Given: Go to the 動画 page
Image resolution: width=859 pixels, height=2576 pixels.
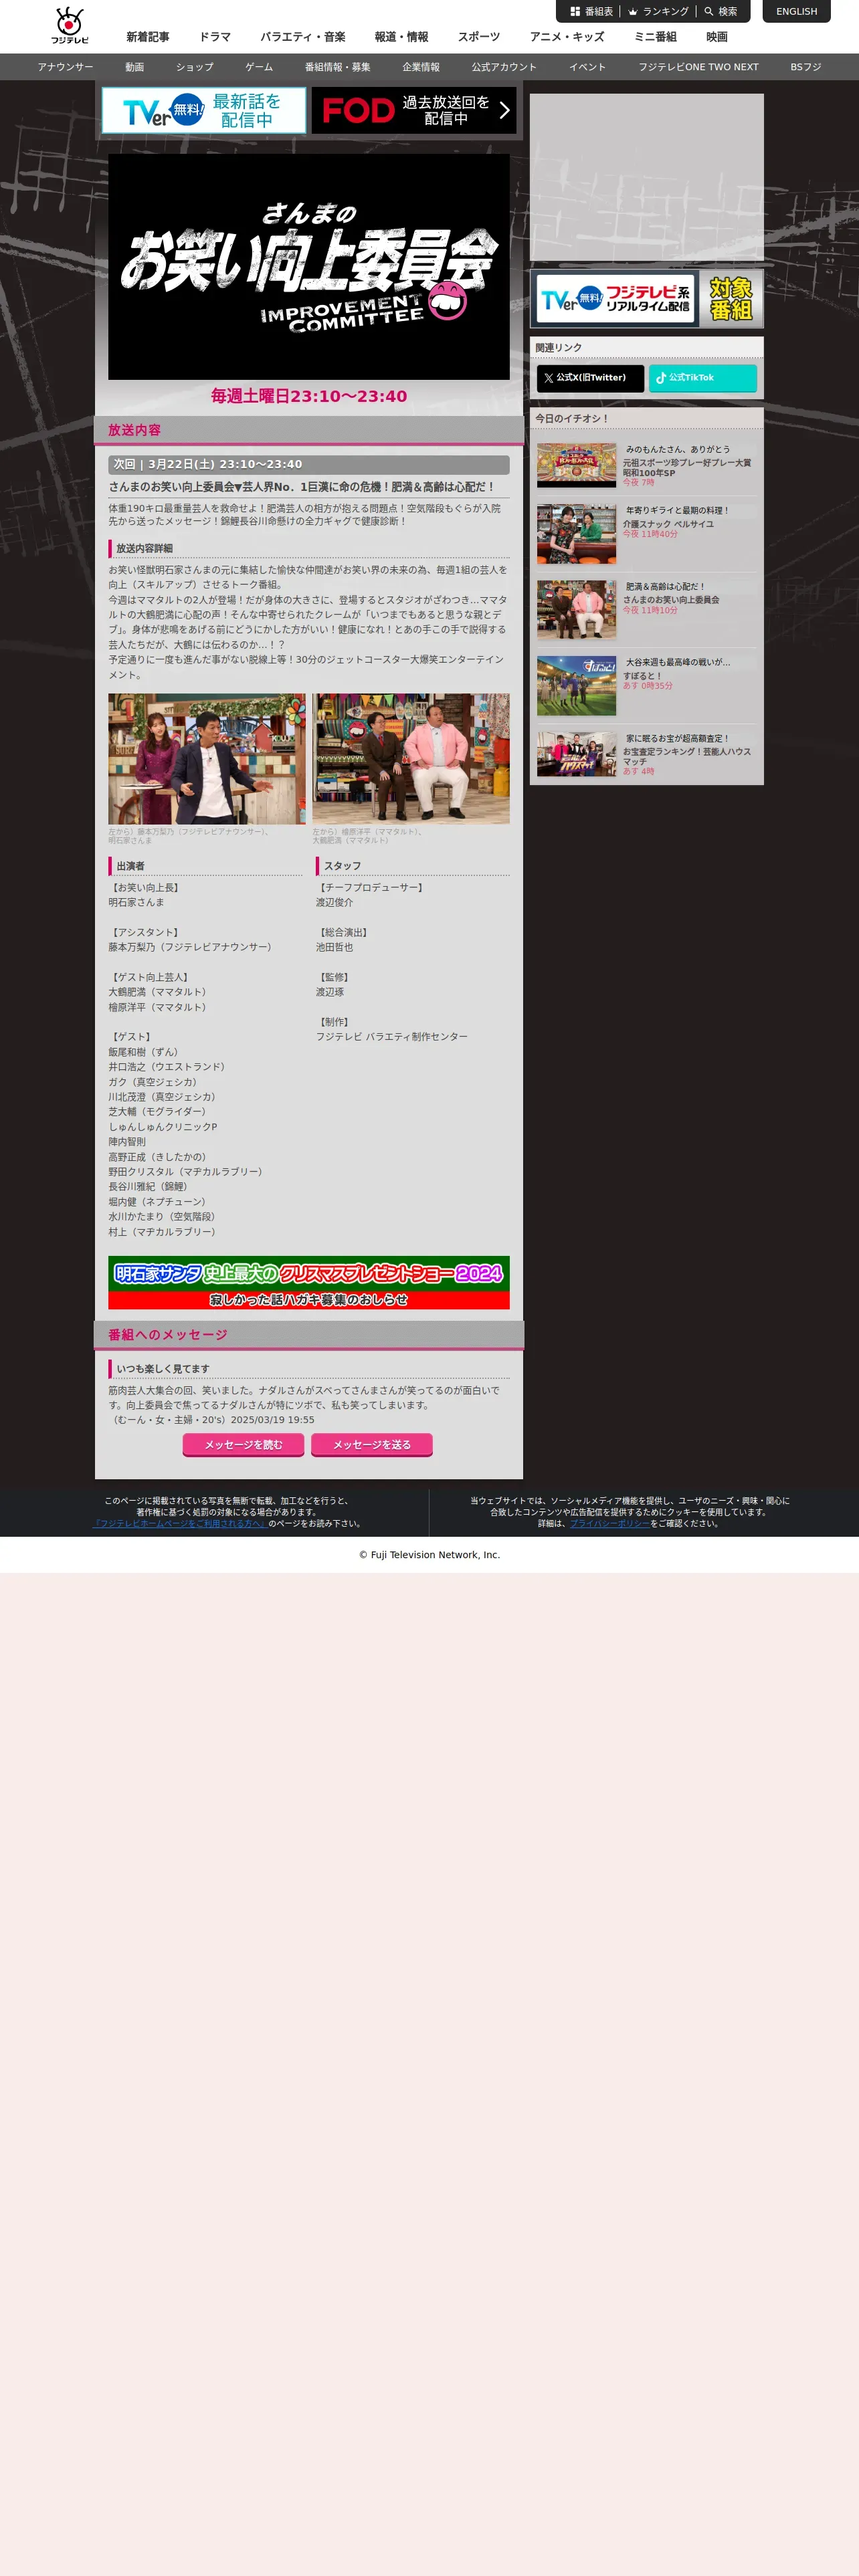Looking at the screenshot, I should pos(134,67).
